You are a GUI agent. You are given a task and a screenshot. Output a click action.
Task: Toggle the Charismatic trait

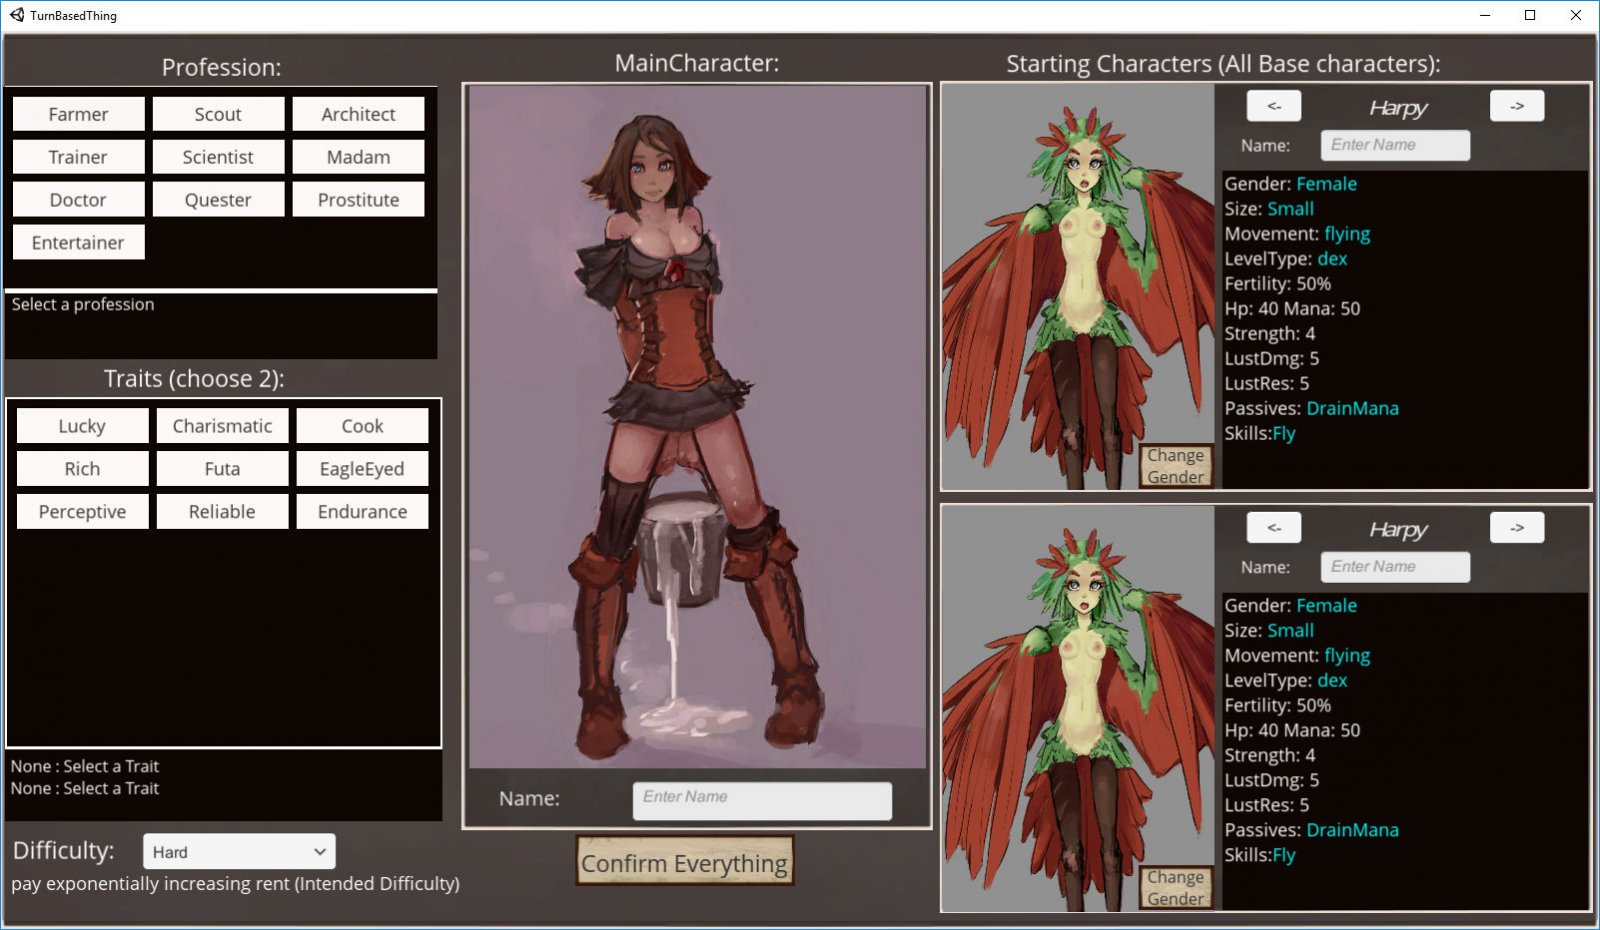click(222, 426)
